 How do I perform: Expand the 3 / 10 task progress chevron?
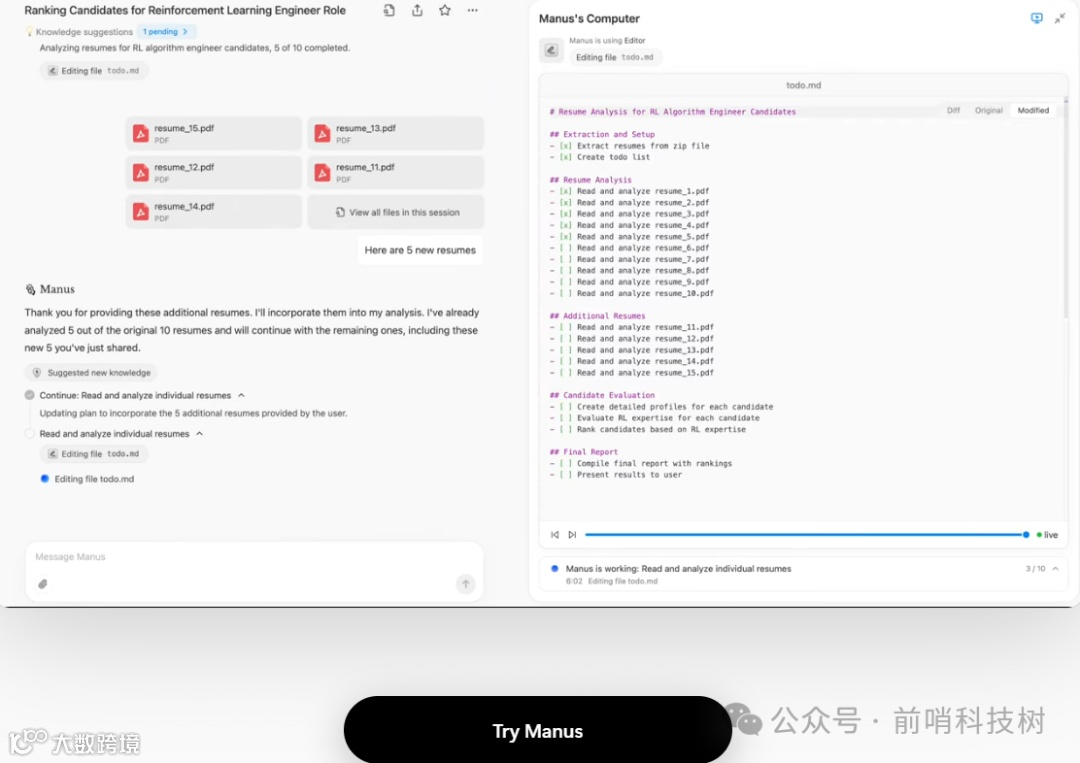[1055, 569]
